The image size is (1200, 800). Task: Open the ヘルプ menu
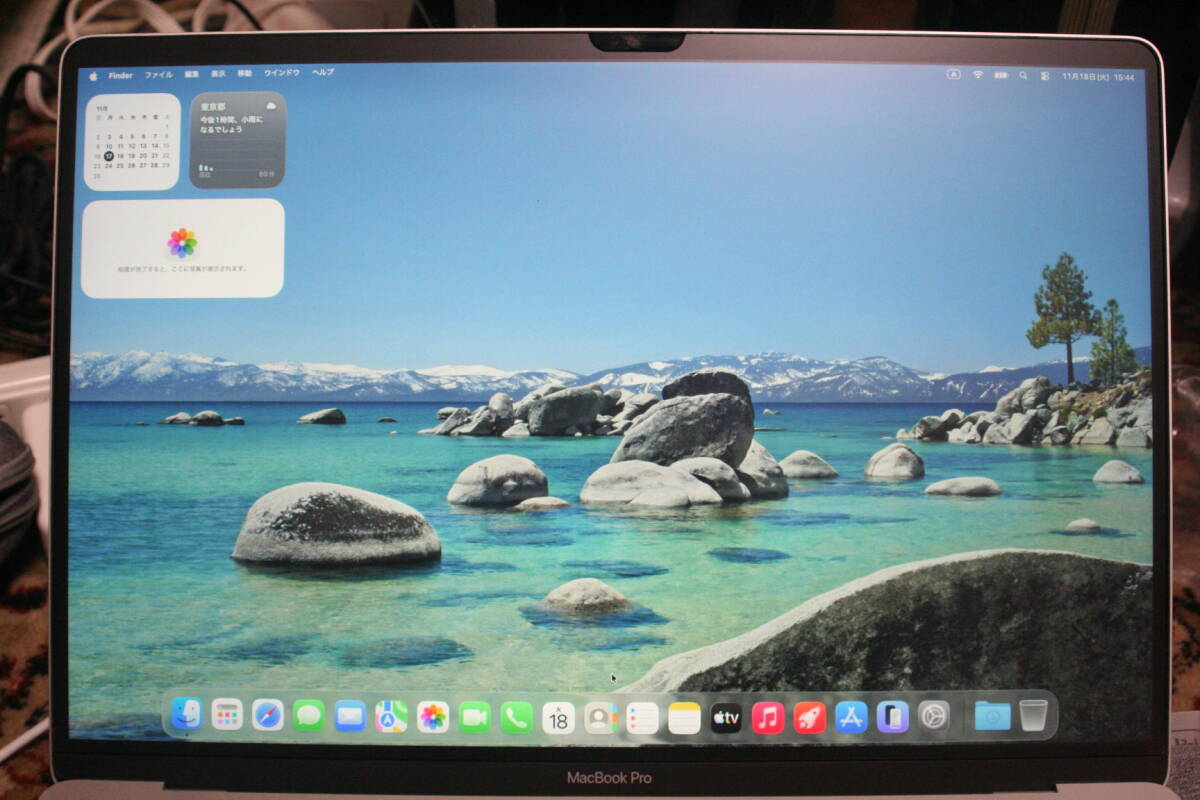point(323,73)
